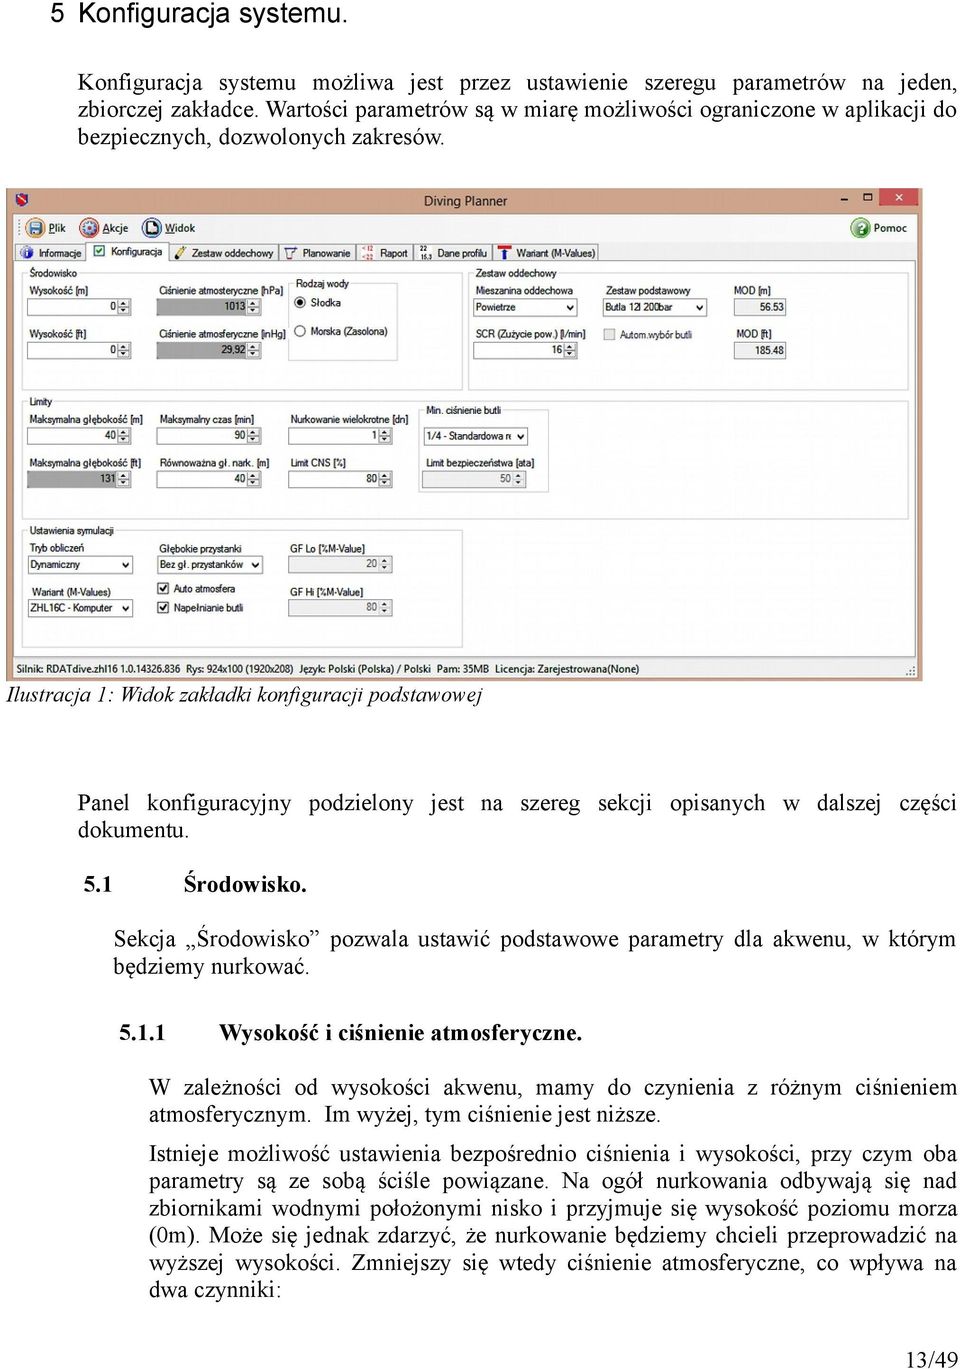This screenshot has height=1369, width=960.
Task: Adjust the Równoważna gł. nark. spinner
Action: [254, 479]
